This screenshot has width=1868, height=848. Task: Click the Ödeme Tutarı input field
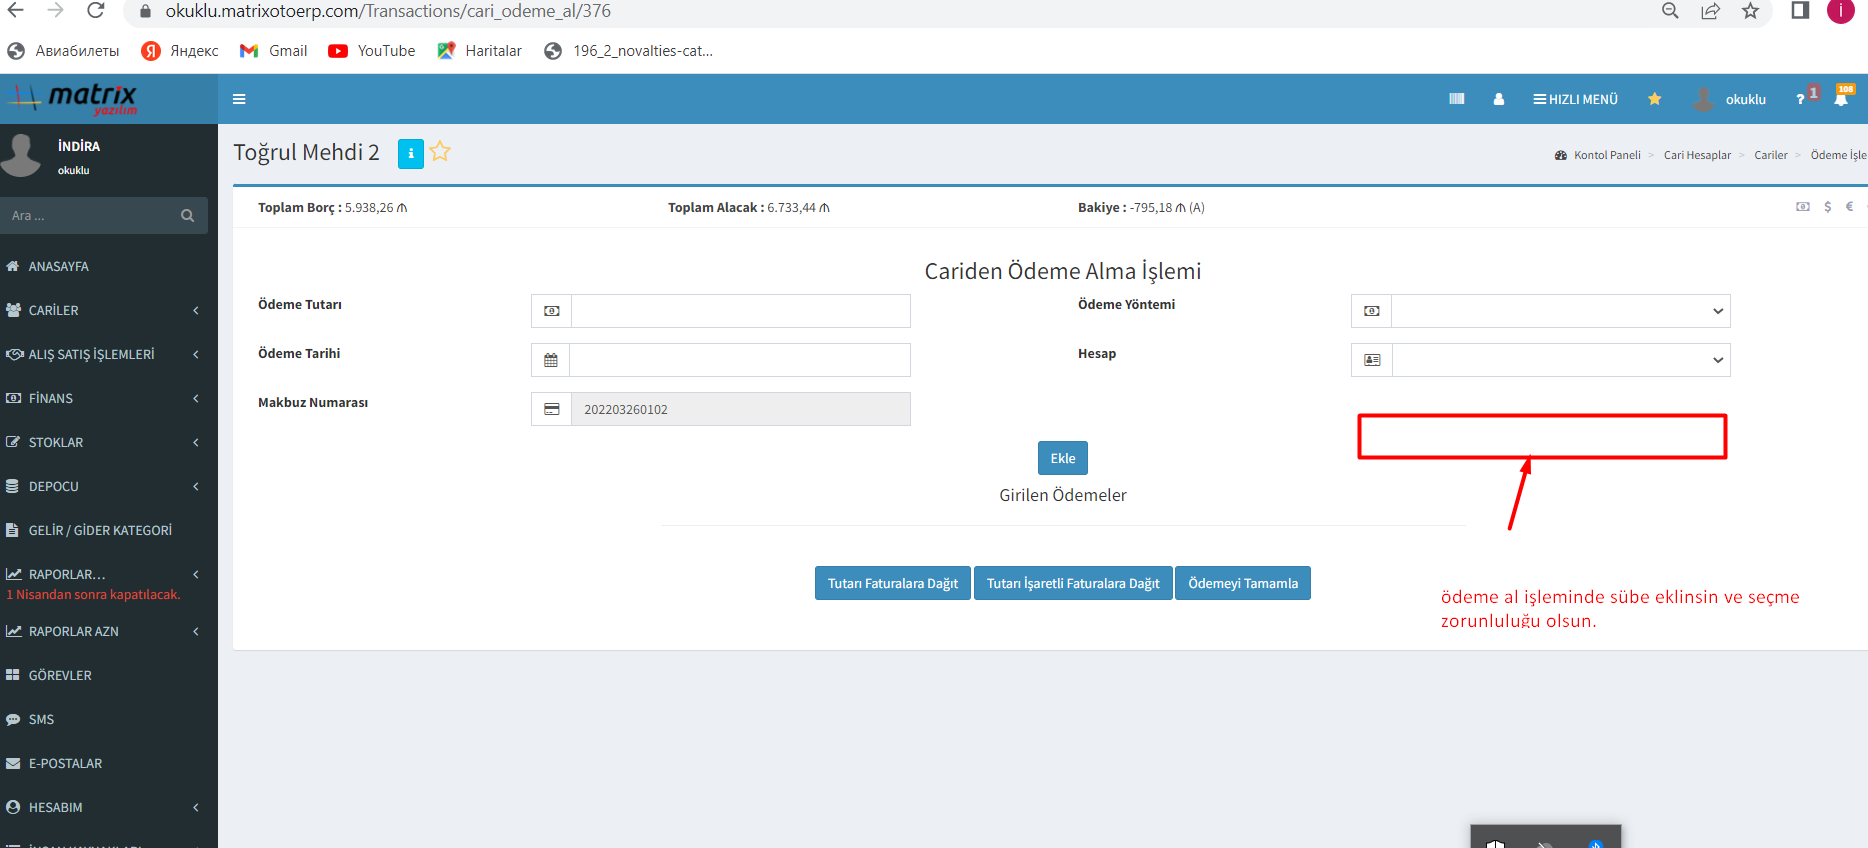click(x=740, y=311)
